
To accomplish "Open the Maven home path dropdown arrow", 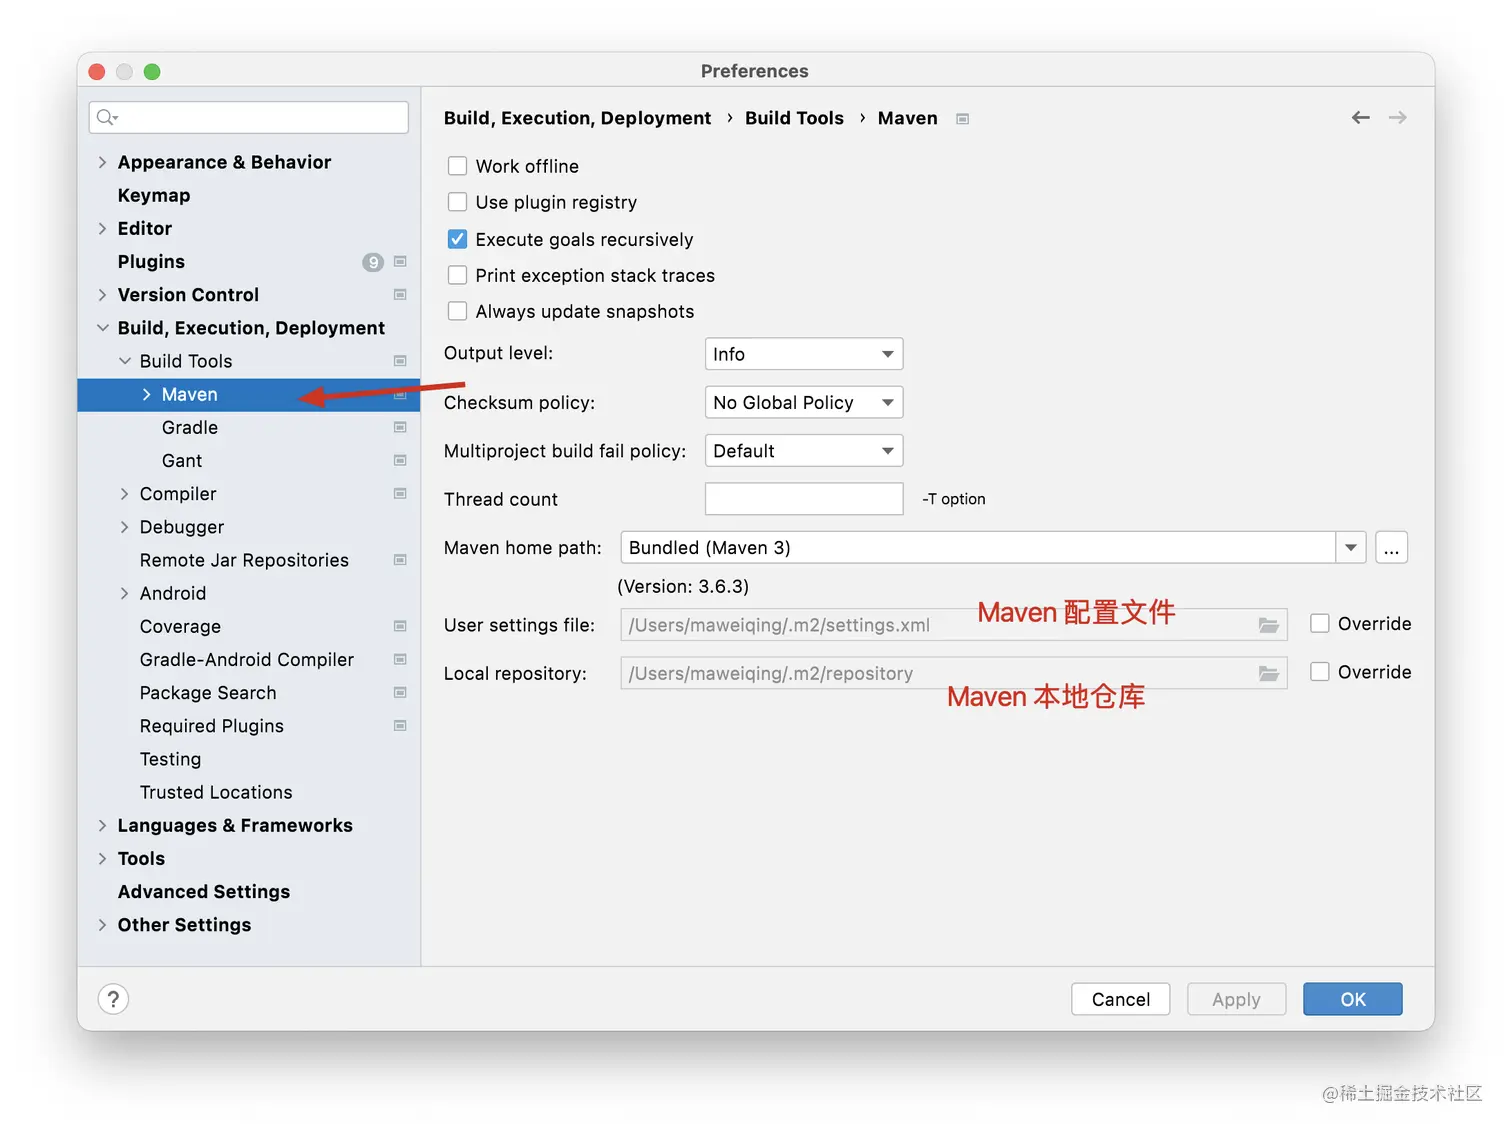I will point(1351,548).
